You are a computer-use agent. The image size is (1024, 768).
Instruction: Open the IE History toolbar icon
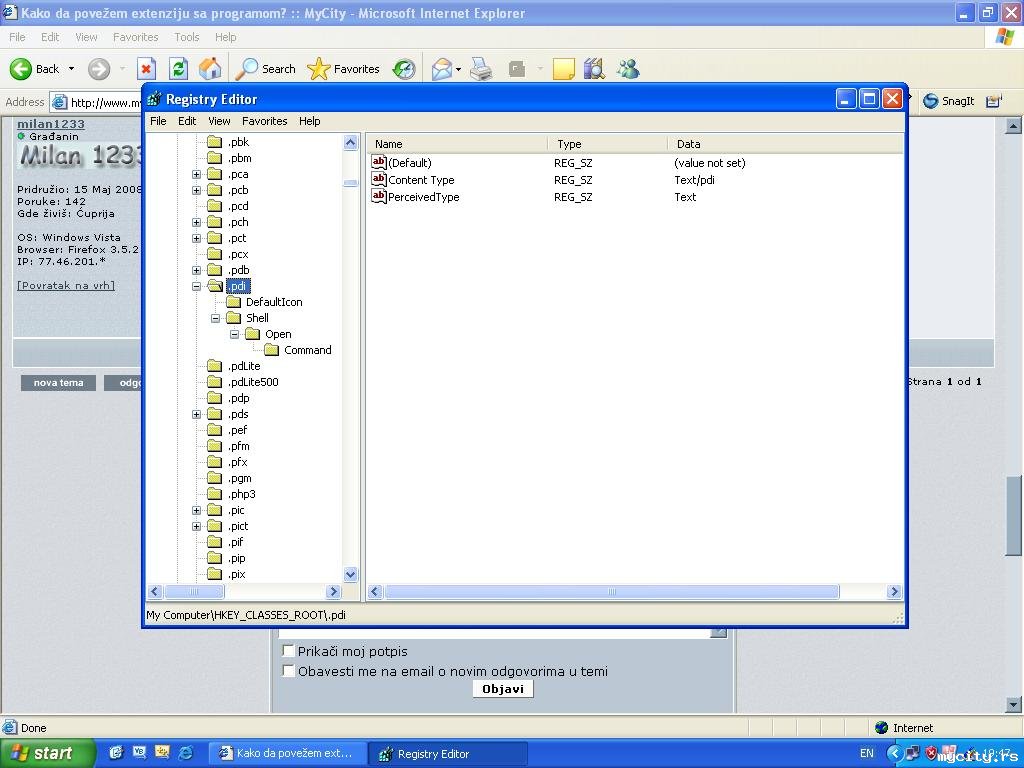(404, 69)
